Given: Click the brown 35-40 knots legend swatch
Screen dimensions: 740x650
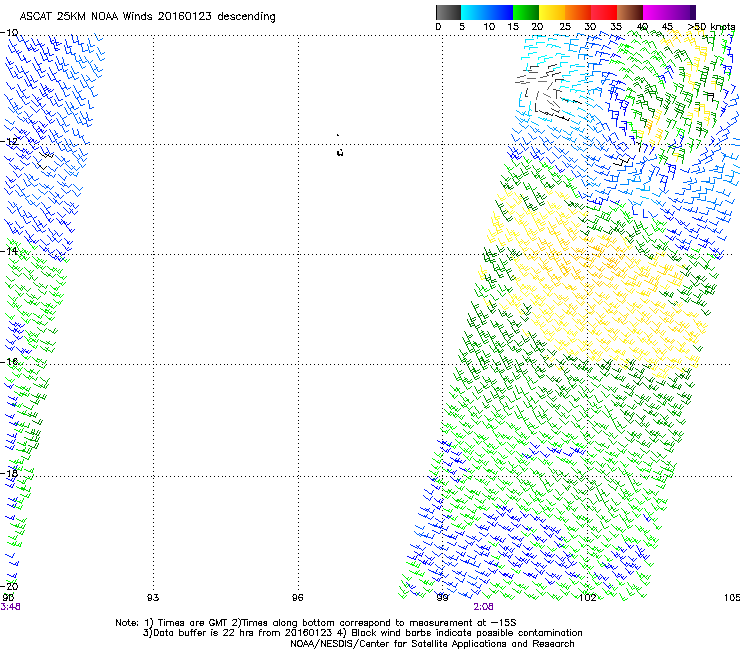Looking at the screenshot, I should click(x=630, y=12).
